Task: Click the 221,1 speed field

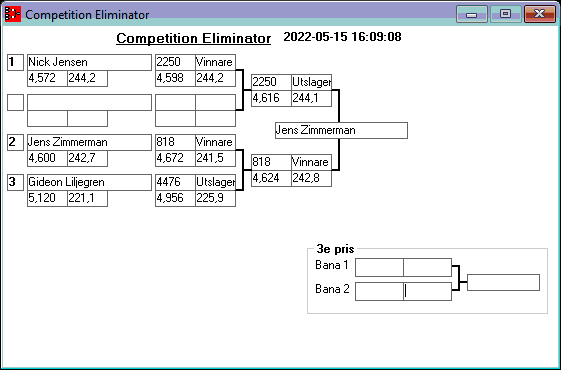Action: coord(87,199)
